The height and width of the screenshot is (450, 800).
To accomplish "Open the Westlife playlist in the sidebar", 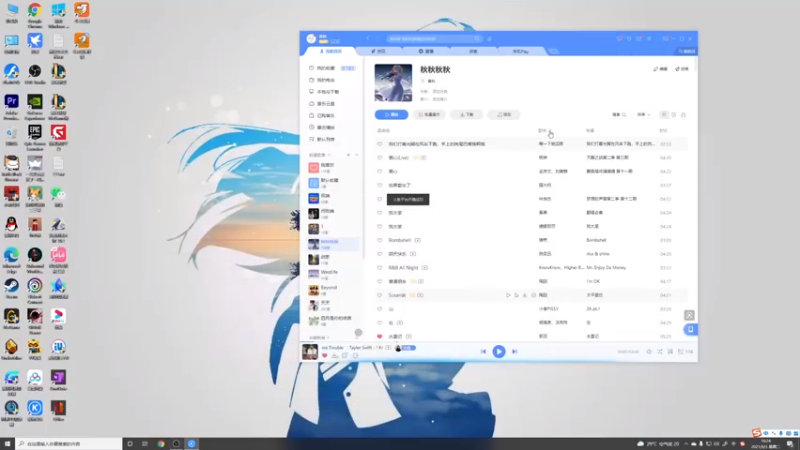I will 333,274.
